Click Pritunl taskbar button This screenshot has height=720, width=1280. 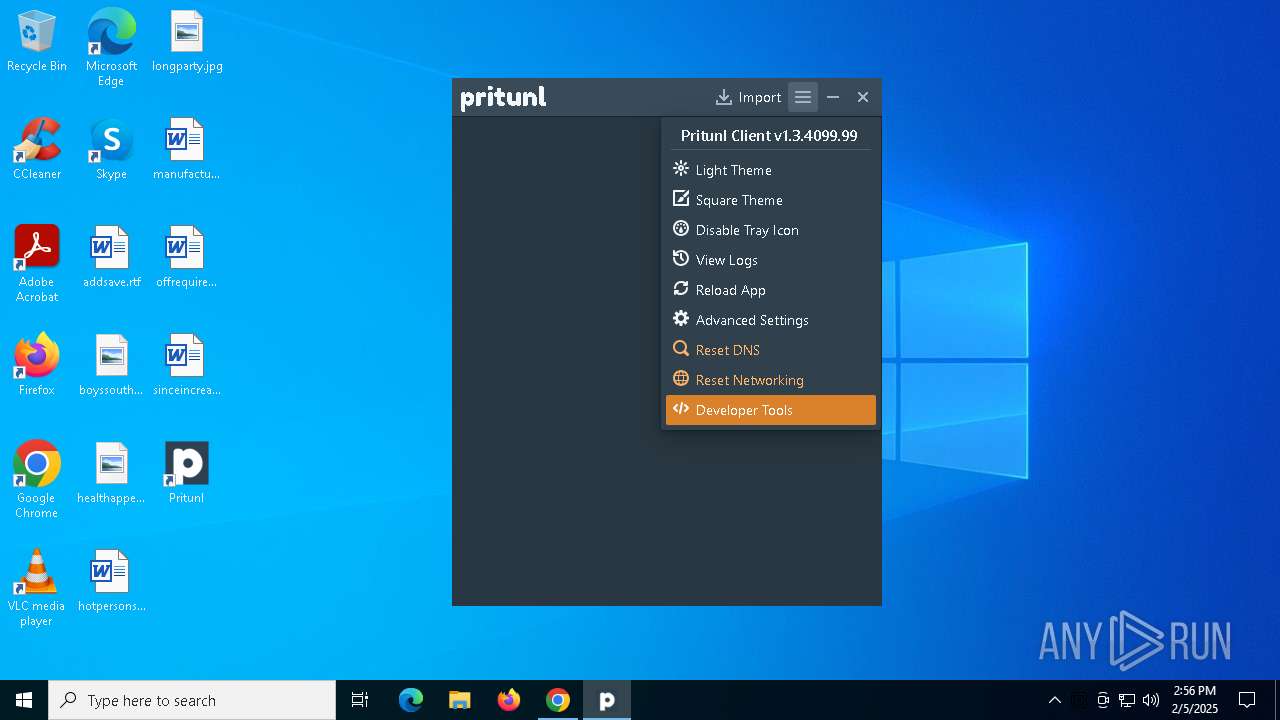(x=607, y=700)
